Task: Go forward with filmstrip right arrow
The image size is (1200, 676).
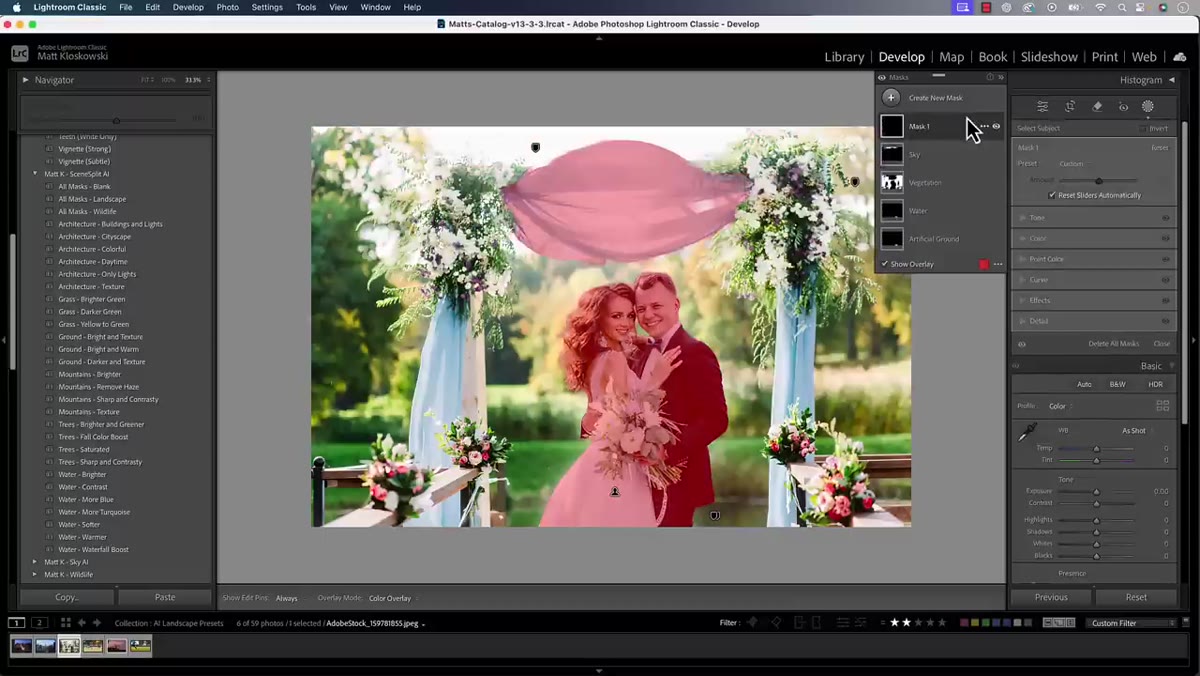Action: [x=97, y=623]
